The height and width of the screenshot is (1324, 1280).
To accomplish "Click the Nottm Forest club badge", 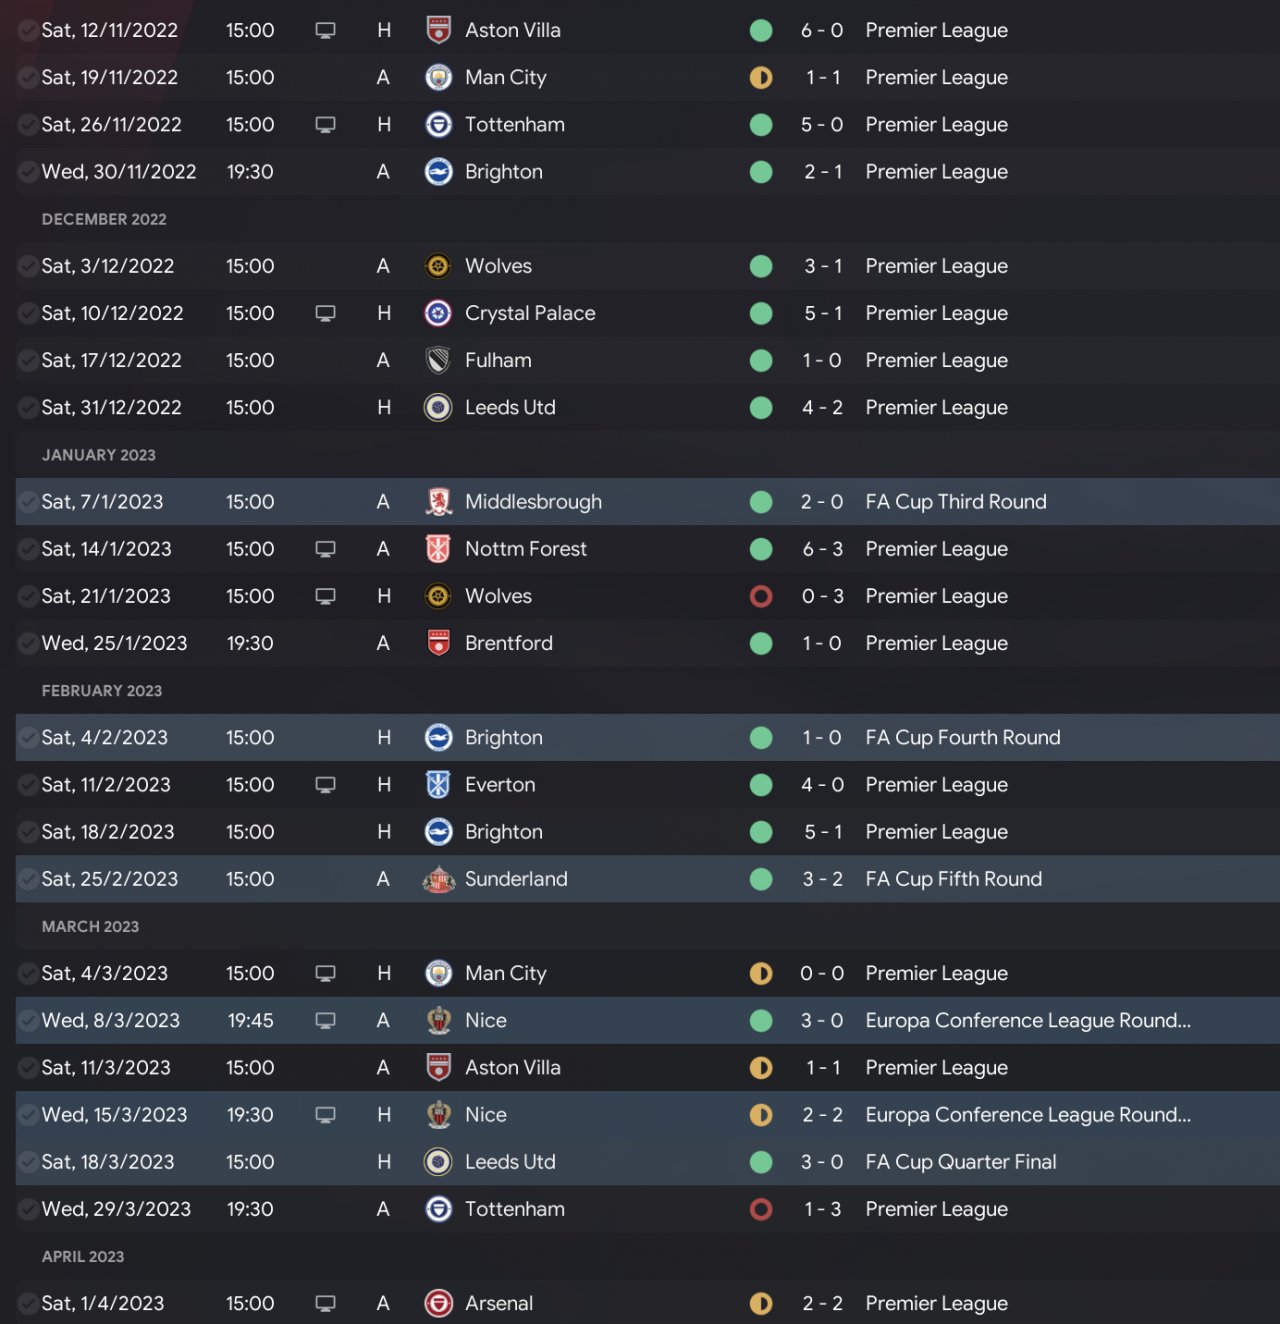I will pos(438,549).
